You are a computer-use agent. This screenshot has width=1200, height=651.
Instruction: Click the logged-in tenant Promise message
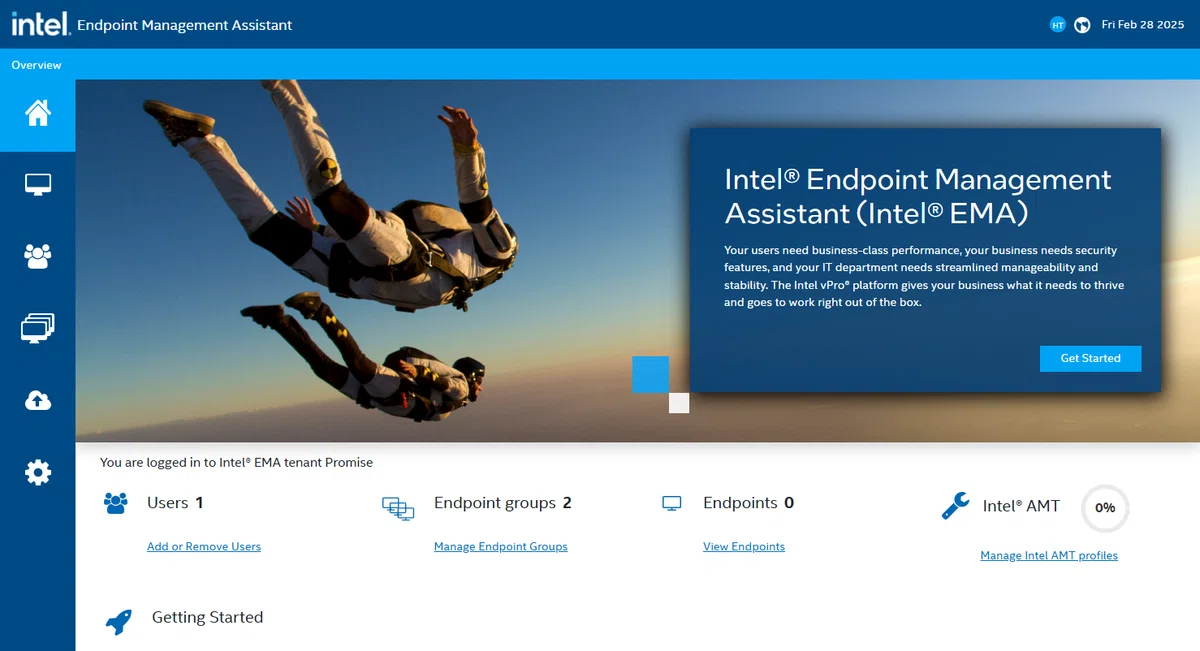point(236,463)
